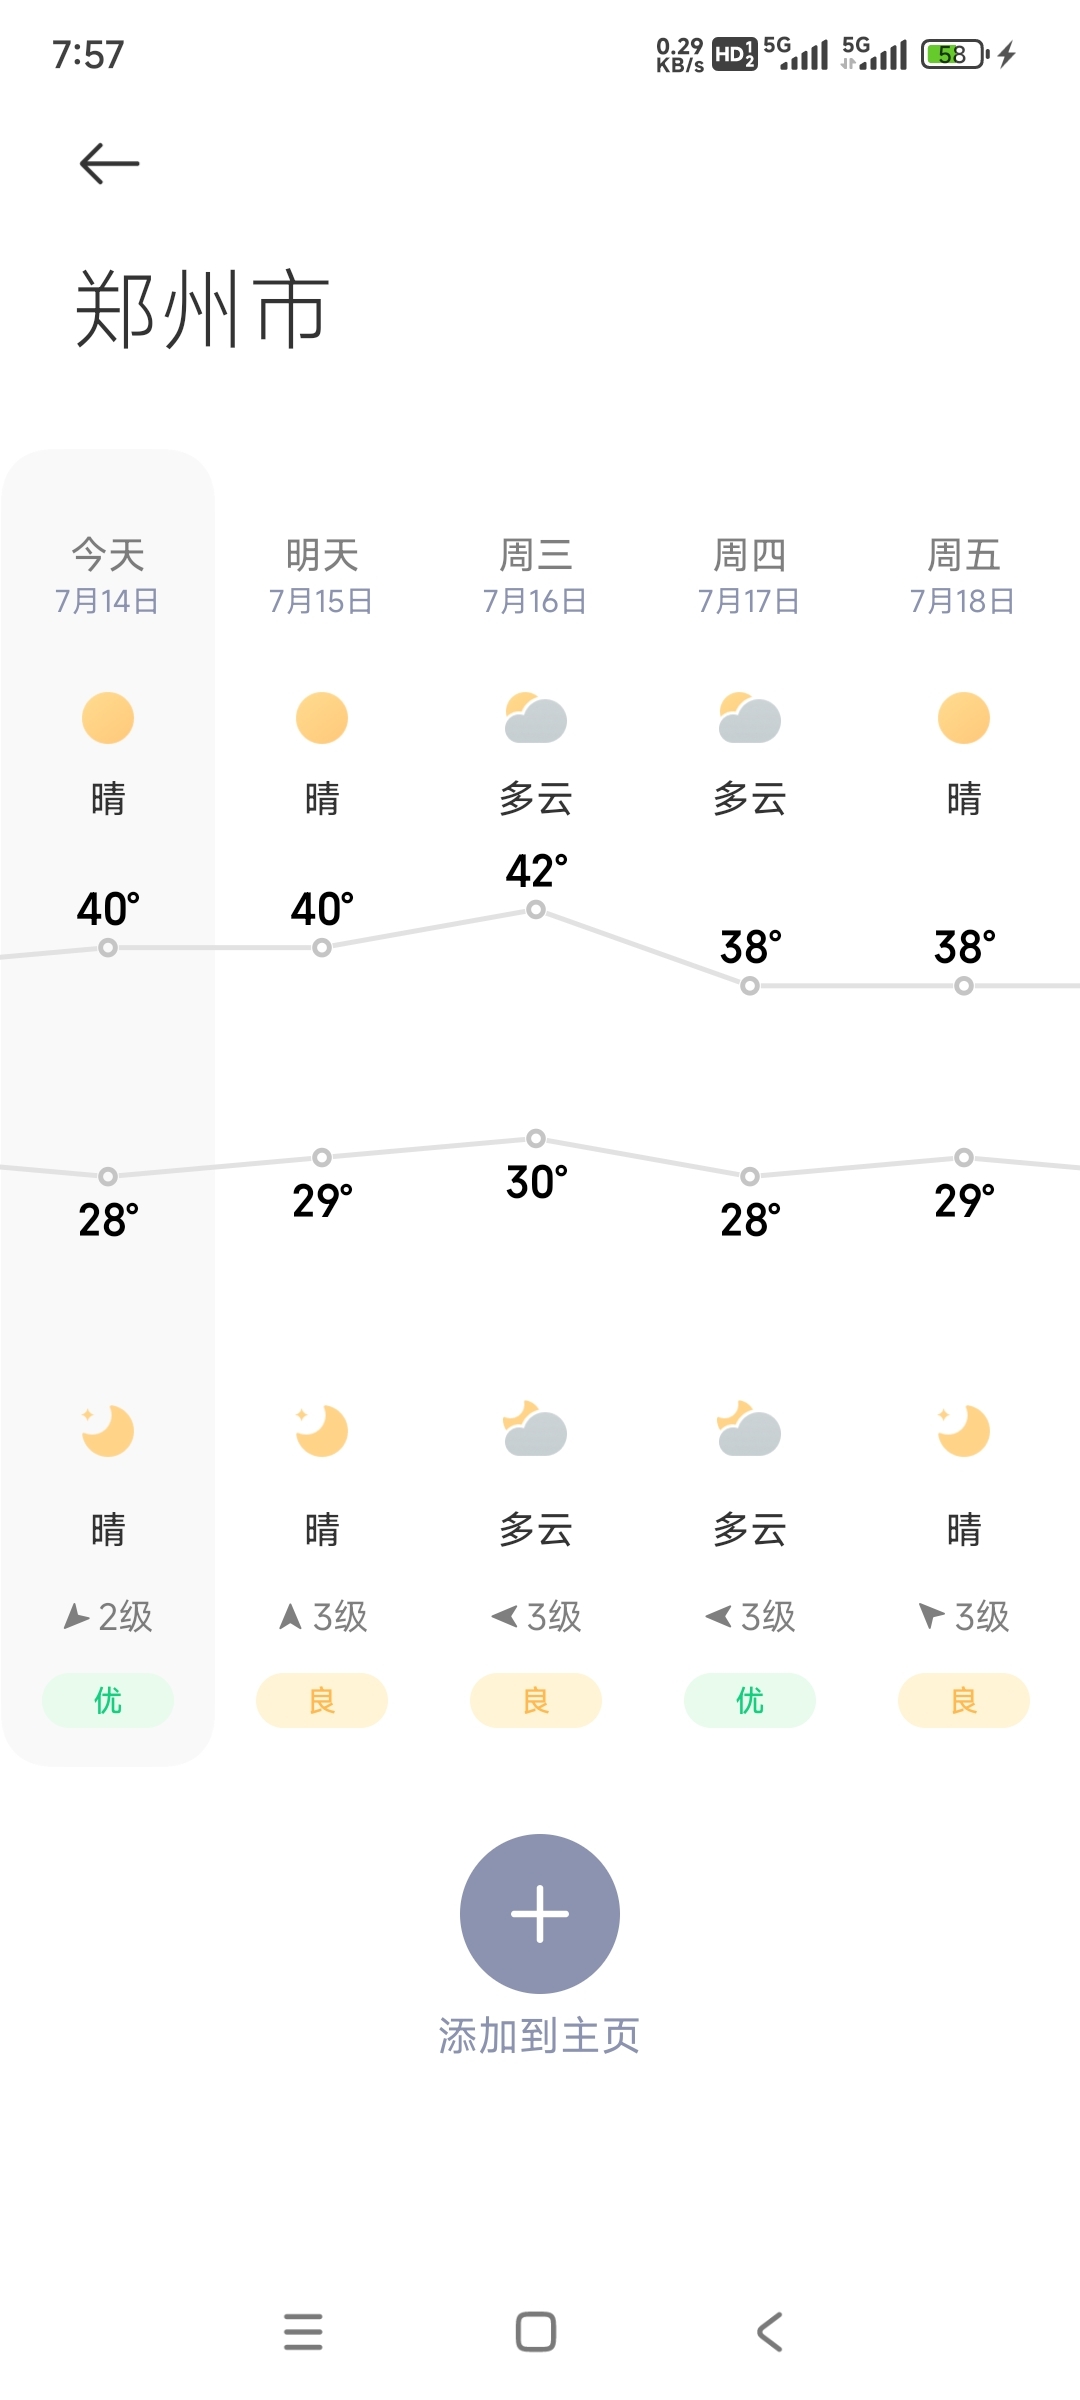Tap today's green 优 air quality badge
The height and width of the screenshot is (2400, 1080).
click(108, 1700)
